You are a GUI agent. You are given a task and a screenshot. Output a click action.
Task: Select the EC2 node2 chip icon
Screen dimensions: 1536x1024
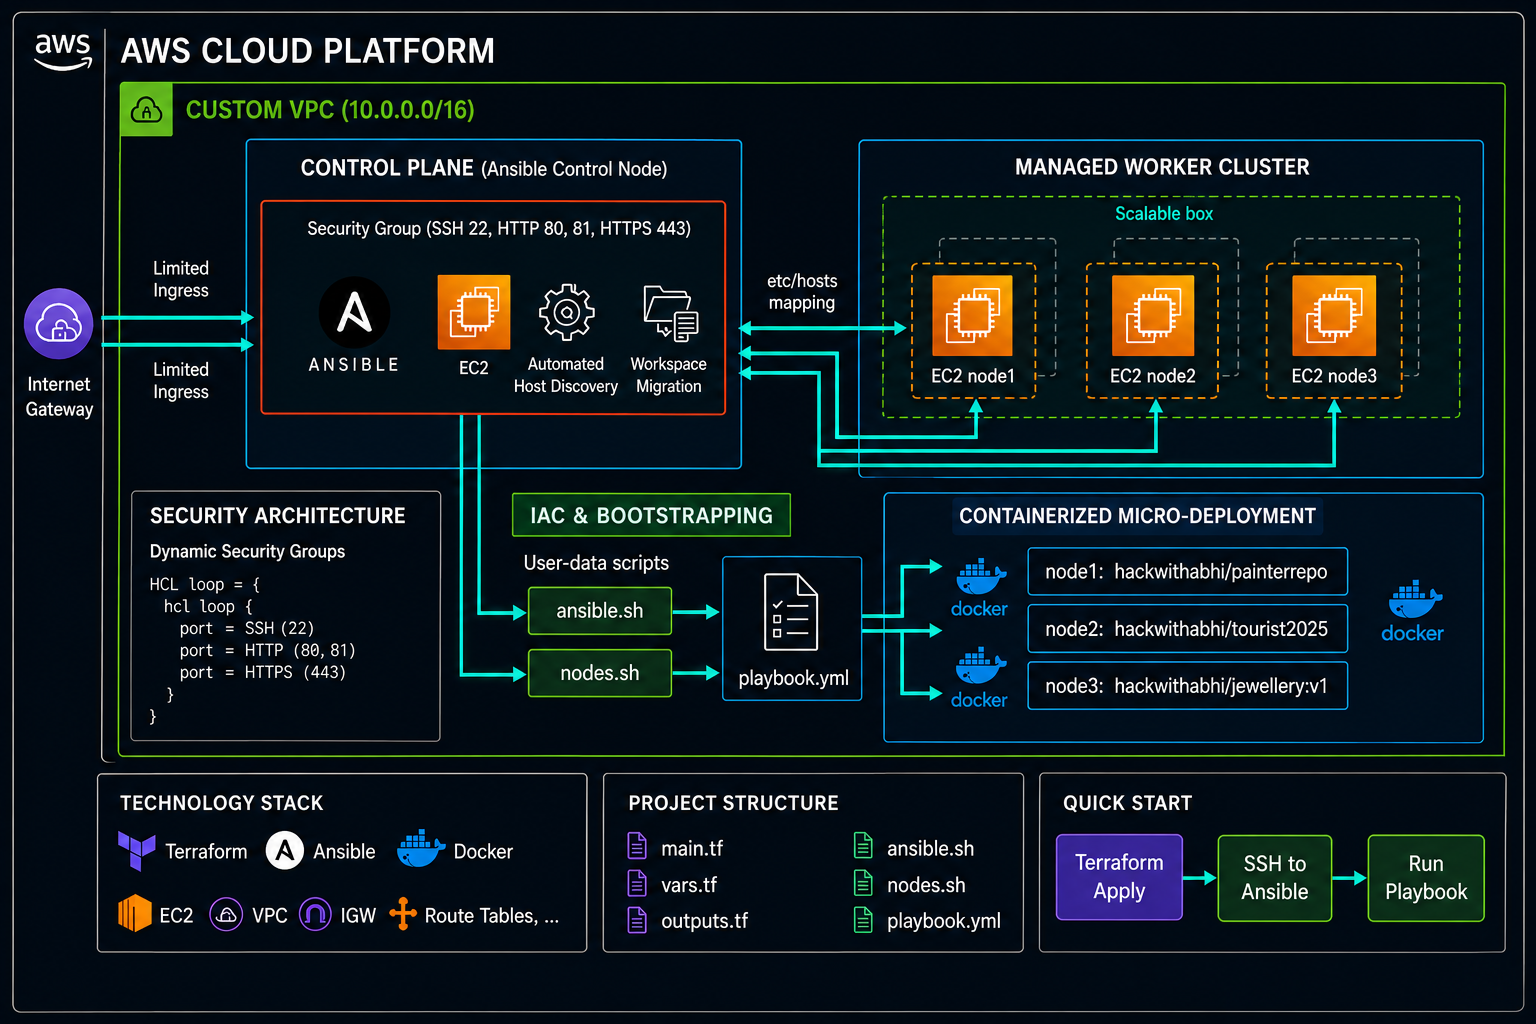tap(1153, 316)
